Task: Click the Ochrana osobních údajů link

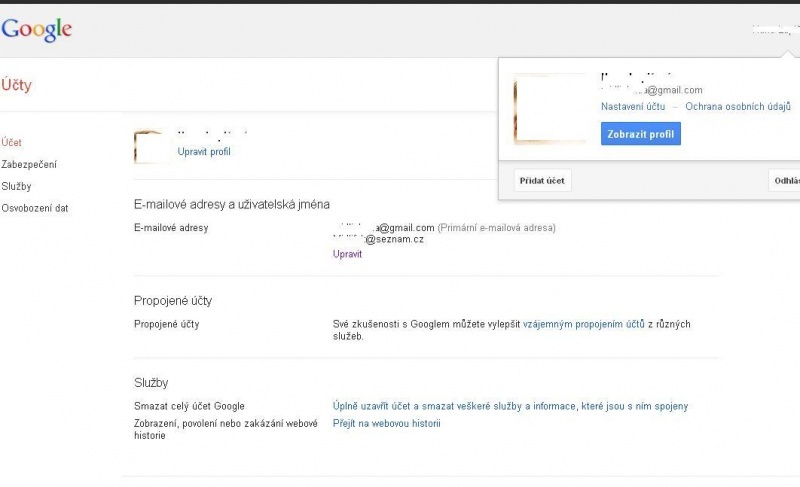Action: click(x=738, y=106)
